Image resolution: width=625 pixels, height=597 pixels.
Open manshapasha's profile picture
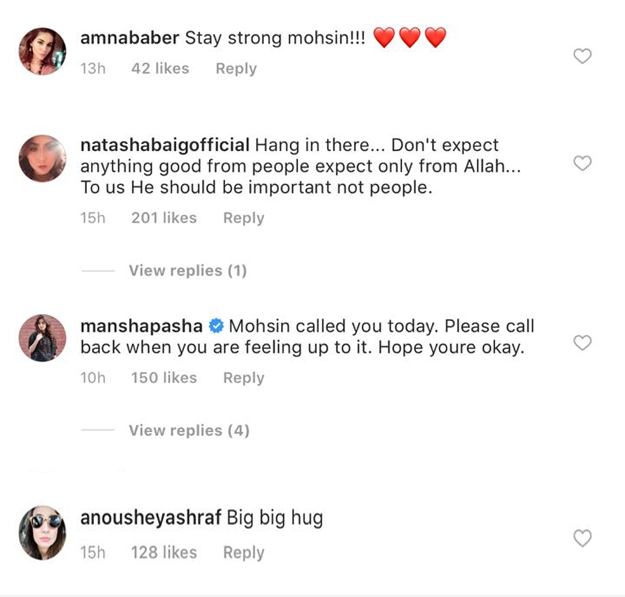tap(42, 339)
